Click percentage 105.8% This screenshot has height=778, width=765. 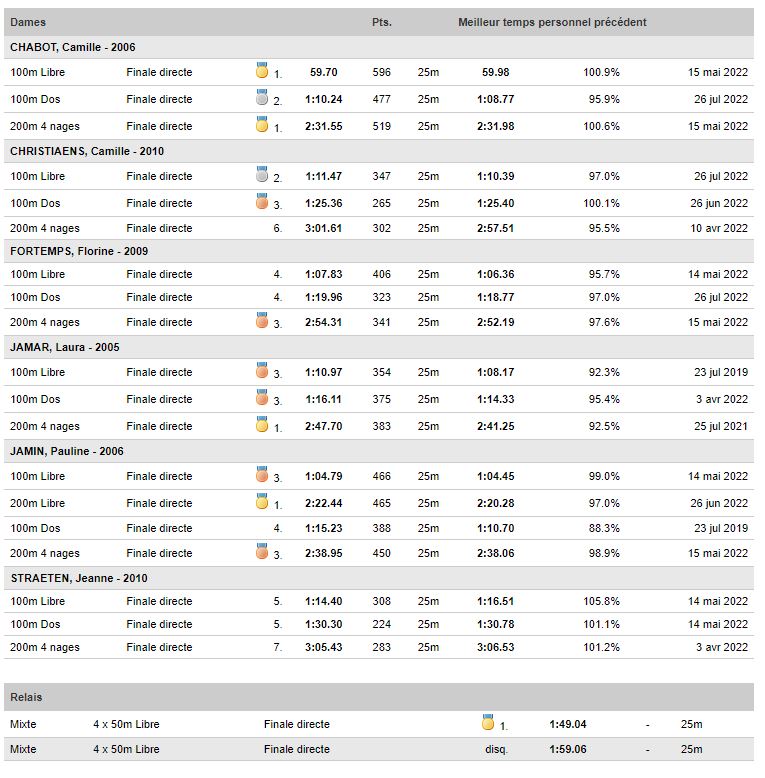click(x=601, y=601)
